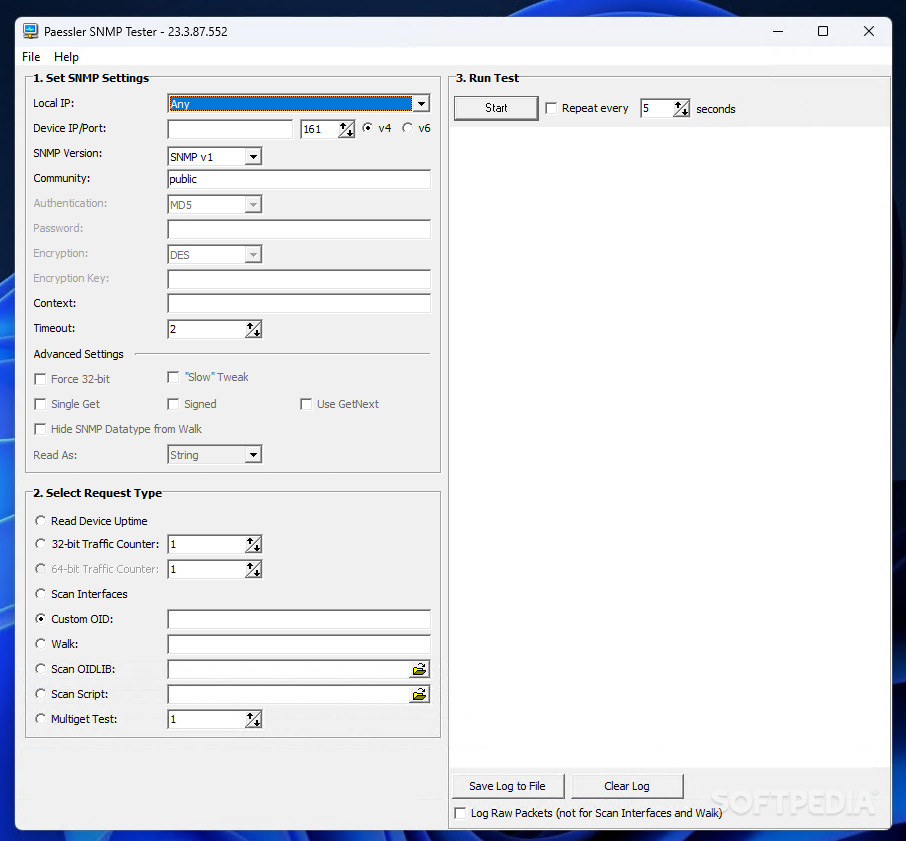Screen dimensions: 906x841
Task: Minimize the SNMP Tester window
Action: pyautogui.click(x=778, y=31)
